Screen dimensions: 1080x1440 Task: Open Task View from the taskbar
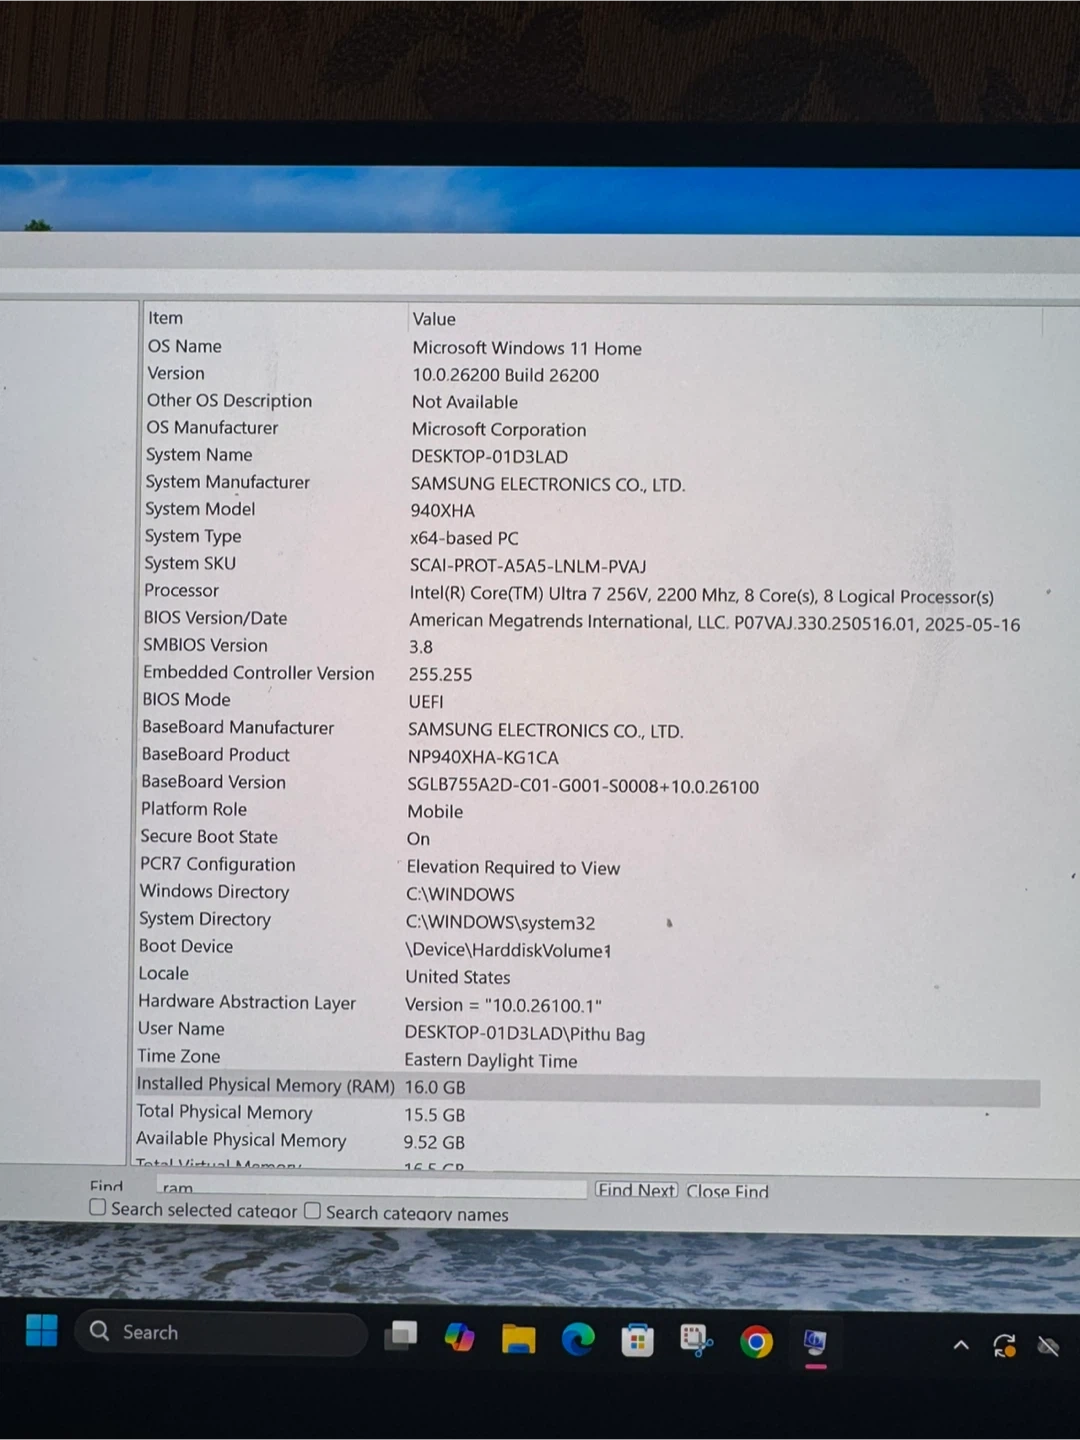[401, 1336]
